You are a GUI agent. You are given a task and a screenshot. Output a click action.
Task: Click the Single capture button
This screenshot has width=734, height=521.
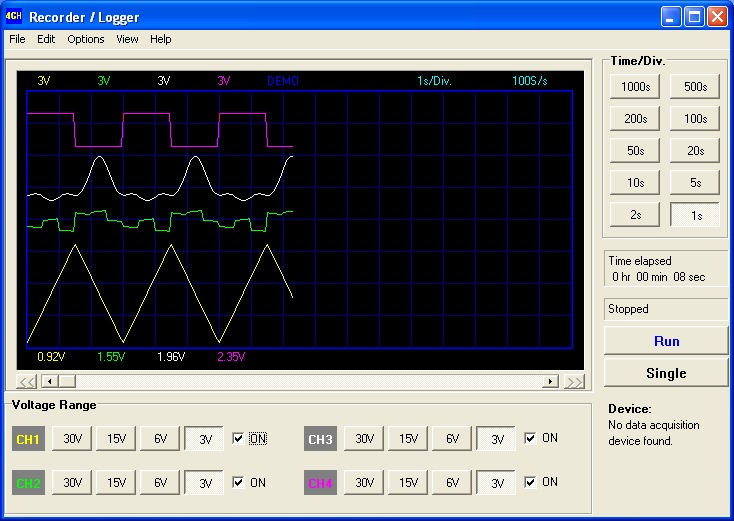coord(666,373)
